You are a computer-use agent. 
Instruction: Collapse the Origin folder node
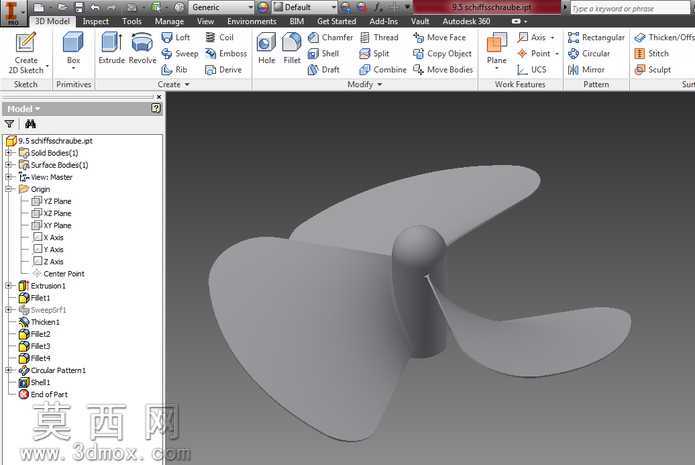[x=8, y=189]
